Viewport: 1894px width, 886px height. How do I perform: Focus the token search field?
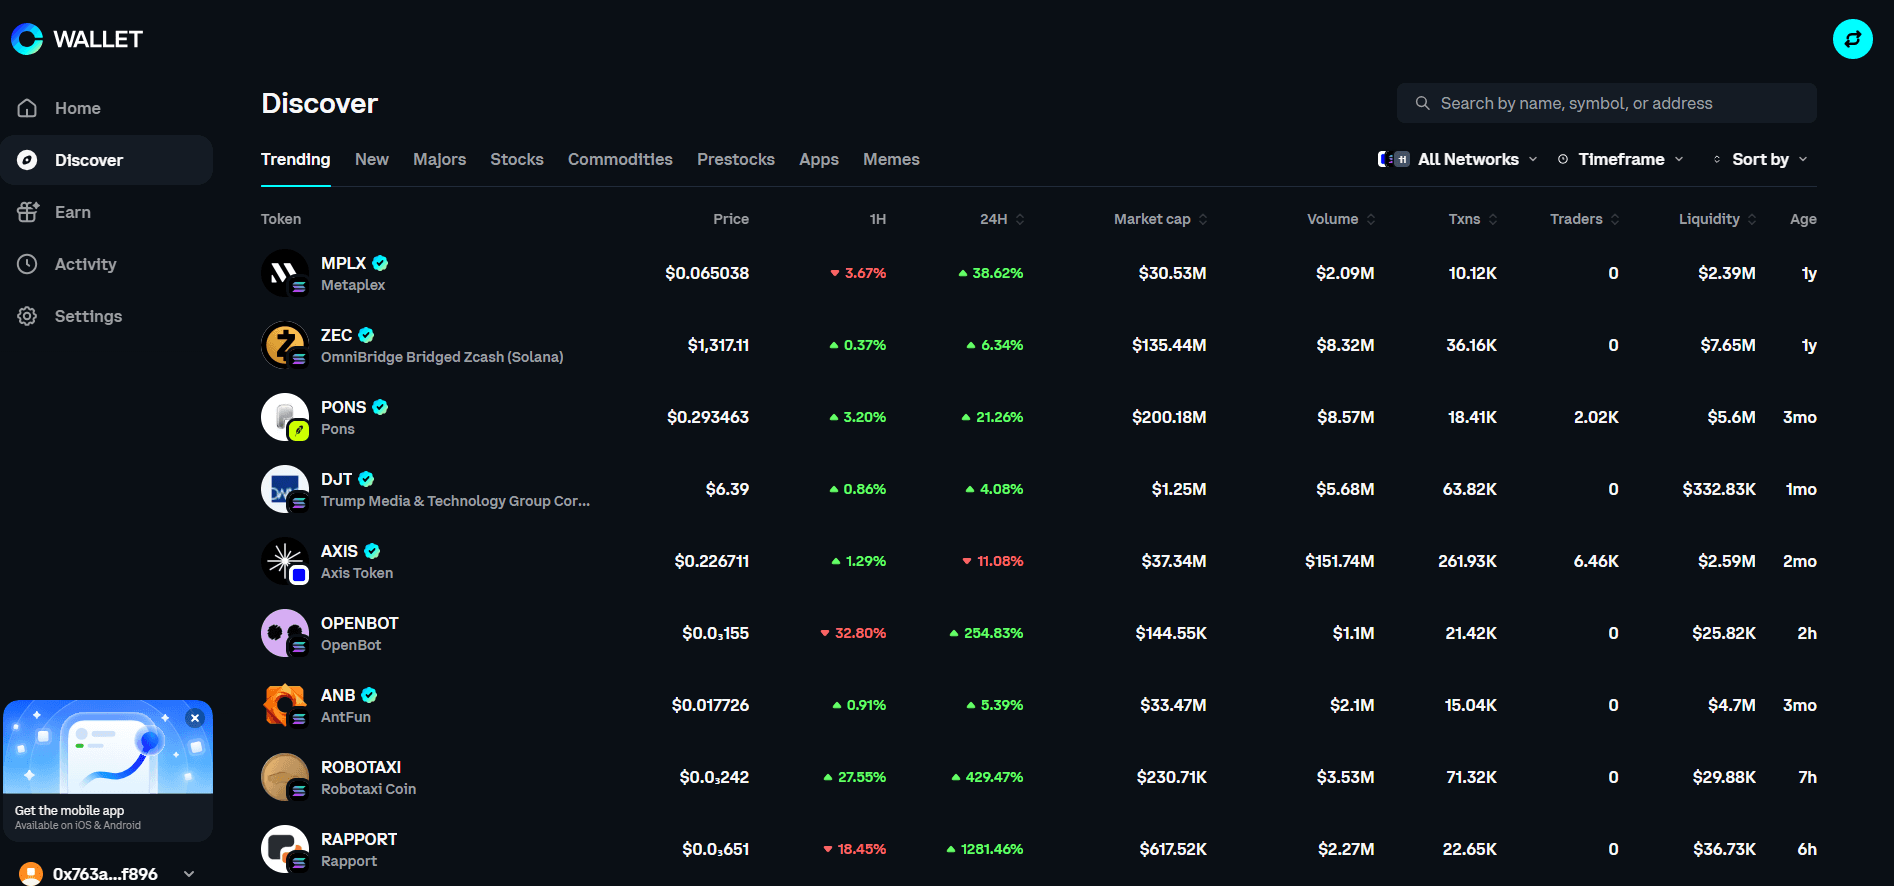(1606, 103)
